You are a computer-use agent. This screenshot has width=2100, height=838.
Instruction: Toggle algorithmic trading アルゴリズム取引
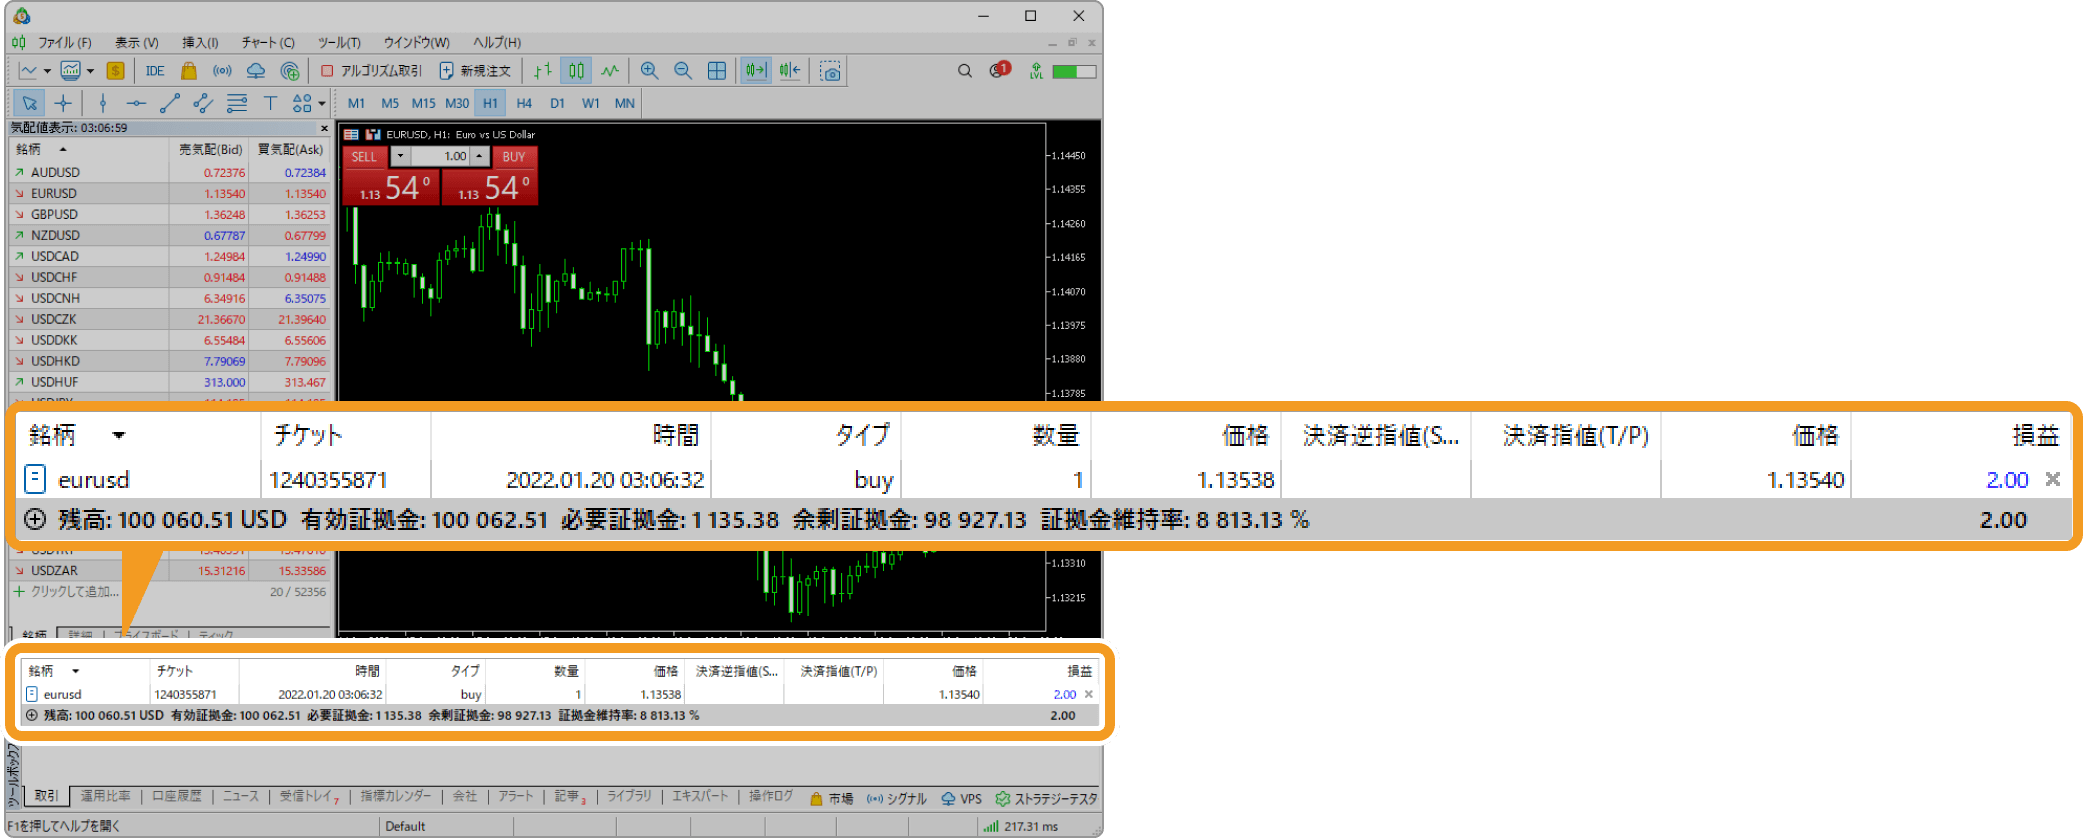point(371,71)
